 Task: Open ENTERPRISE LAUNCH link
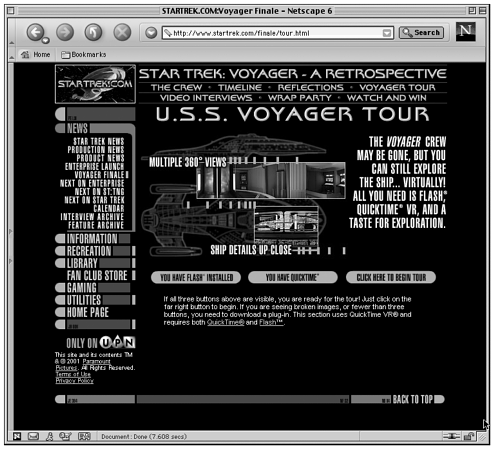pos(94,166)
